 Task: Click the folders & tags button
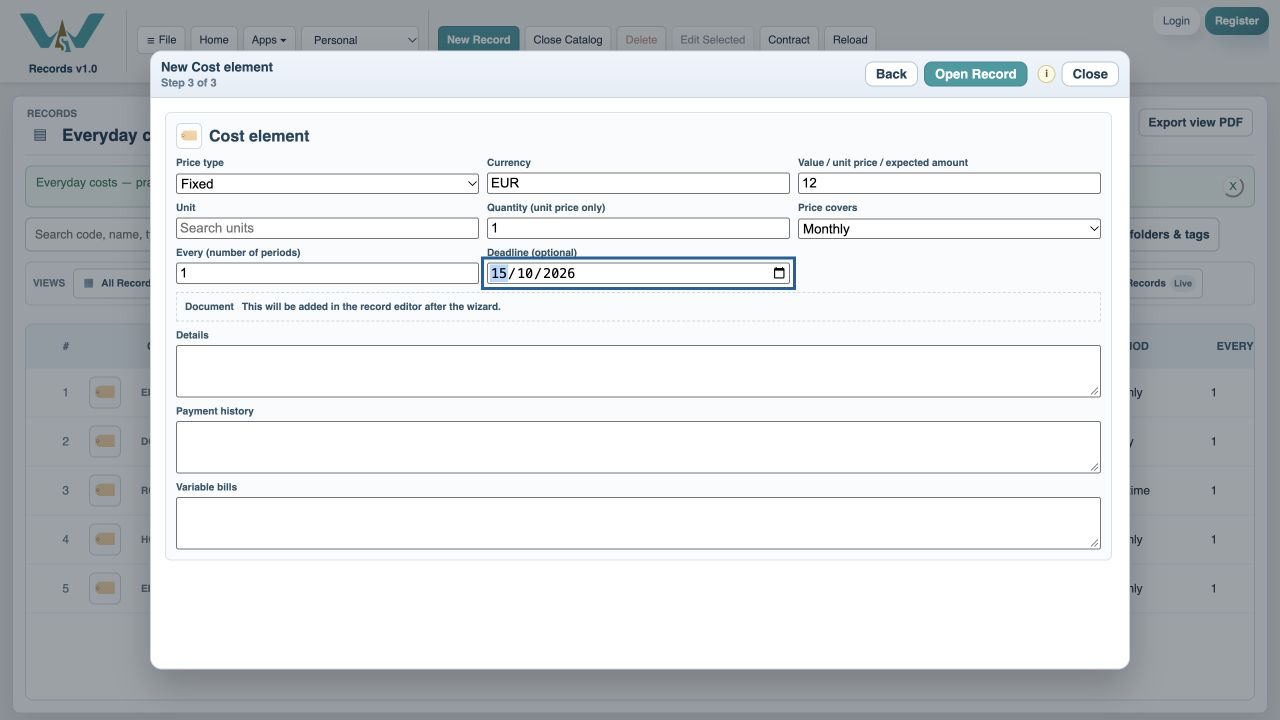(1173, 234)
